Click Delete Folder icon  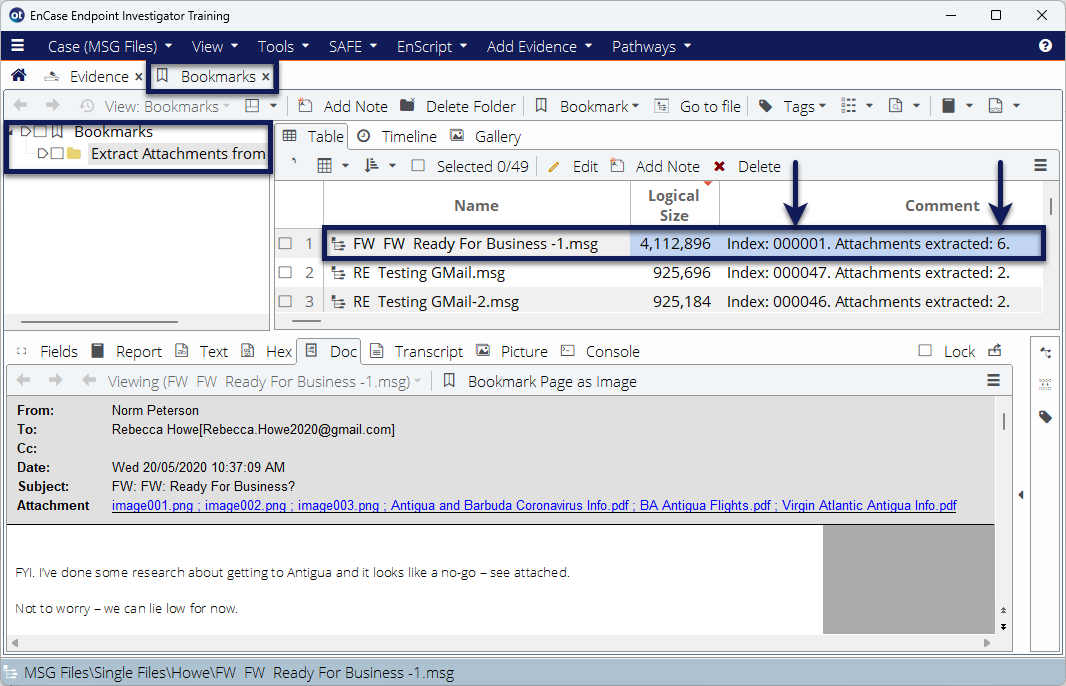(x=407, y=105)
